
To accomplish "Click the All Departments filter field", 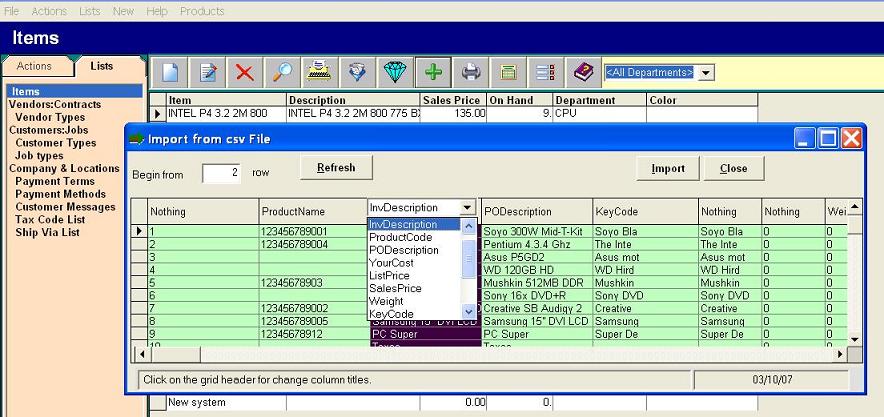I will tap(650, 73).
